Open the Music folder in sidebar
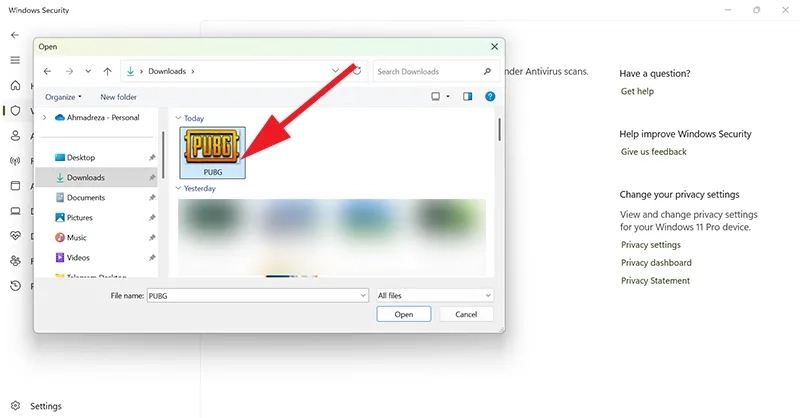This screenshot has height=418, width=800. click(x=77, y=238)
